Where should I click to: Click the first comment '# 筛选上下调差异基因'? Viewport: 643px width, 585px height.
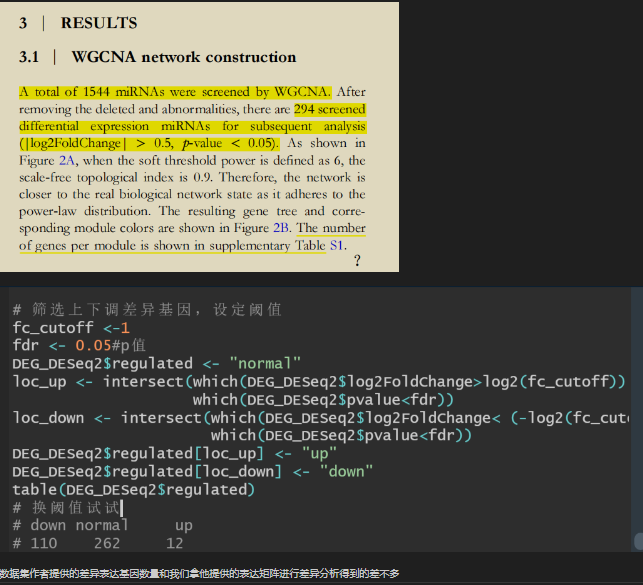[147, 310]
